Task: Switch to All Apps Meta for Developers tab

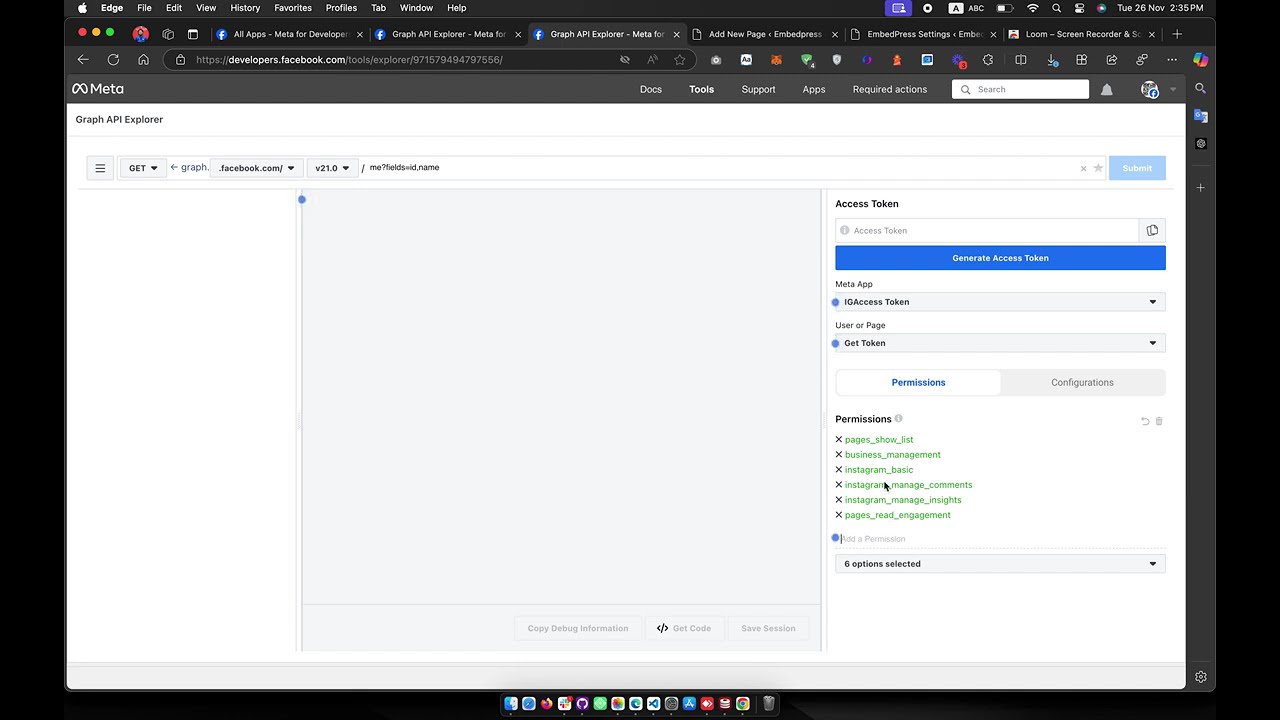Action: (289, 34)
